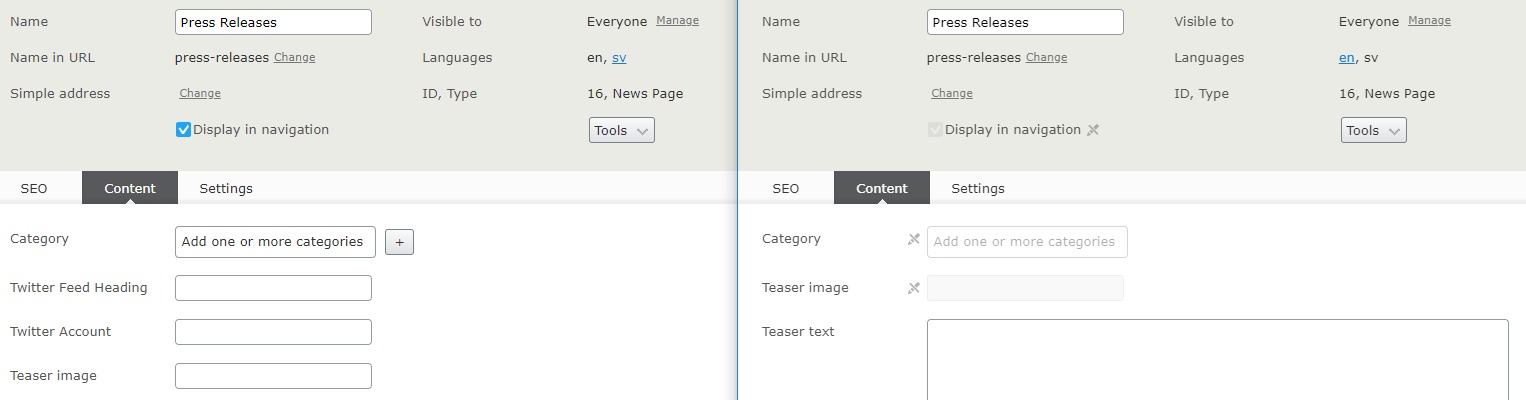Image resolution: width=1526 pixels, height=400 pixels.
Task: Open the Tools dropdown in the left panel
Action: (621, 131)
